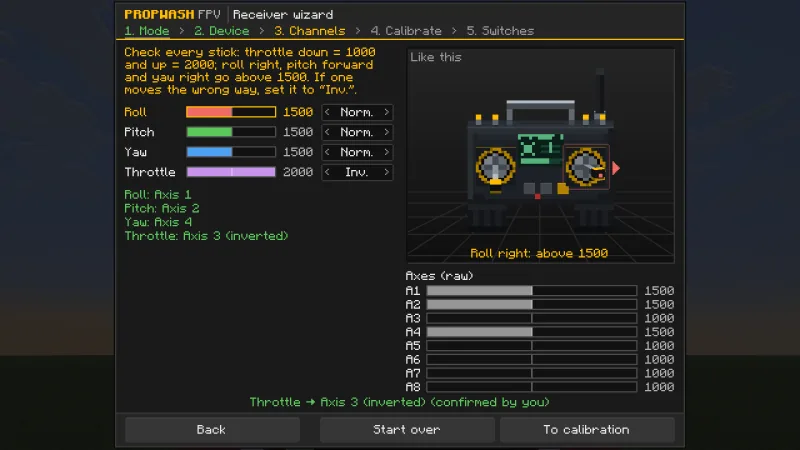This screenshot has height=450, width=800.
Task: Click the To calibration button
Action: pyautogui.click(x=587, y=430)
